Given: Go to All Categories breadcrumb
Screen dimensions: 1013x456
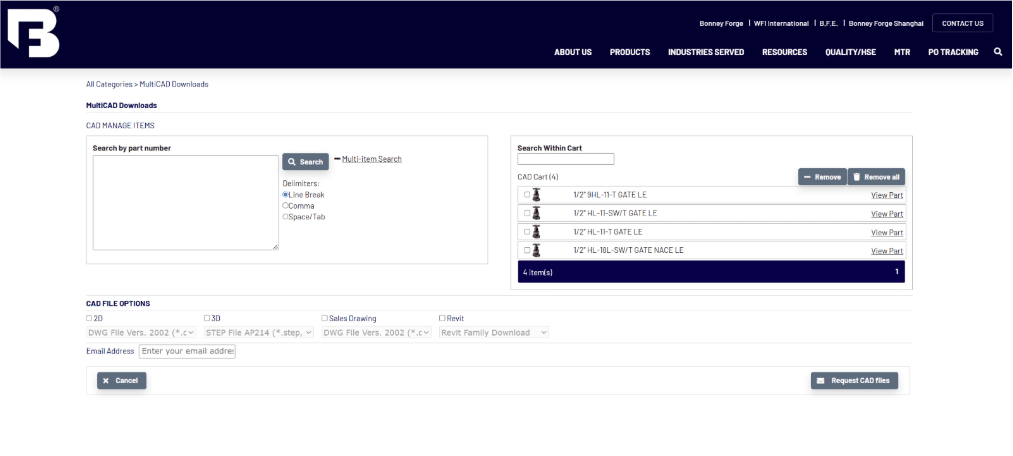Looking at the screenshot, I should [109, 84].
